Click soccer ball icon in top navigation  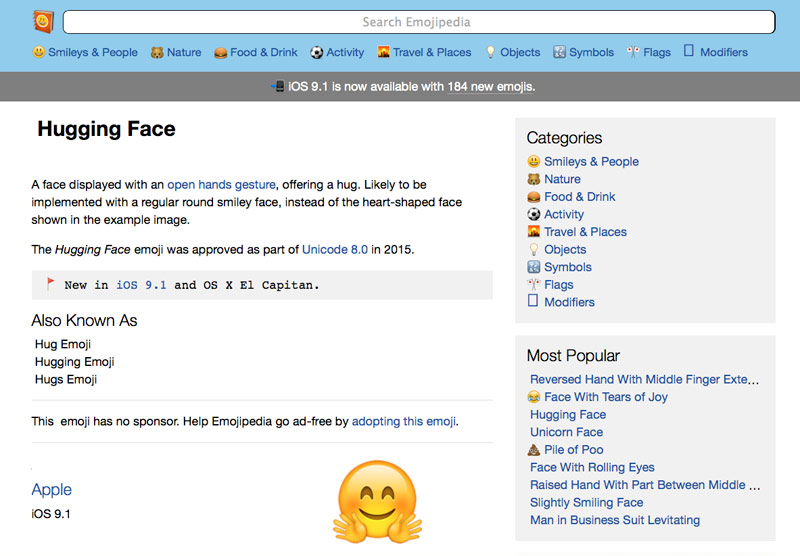[317, 53]
